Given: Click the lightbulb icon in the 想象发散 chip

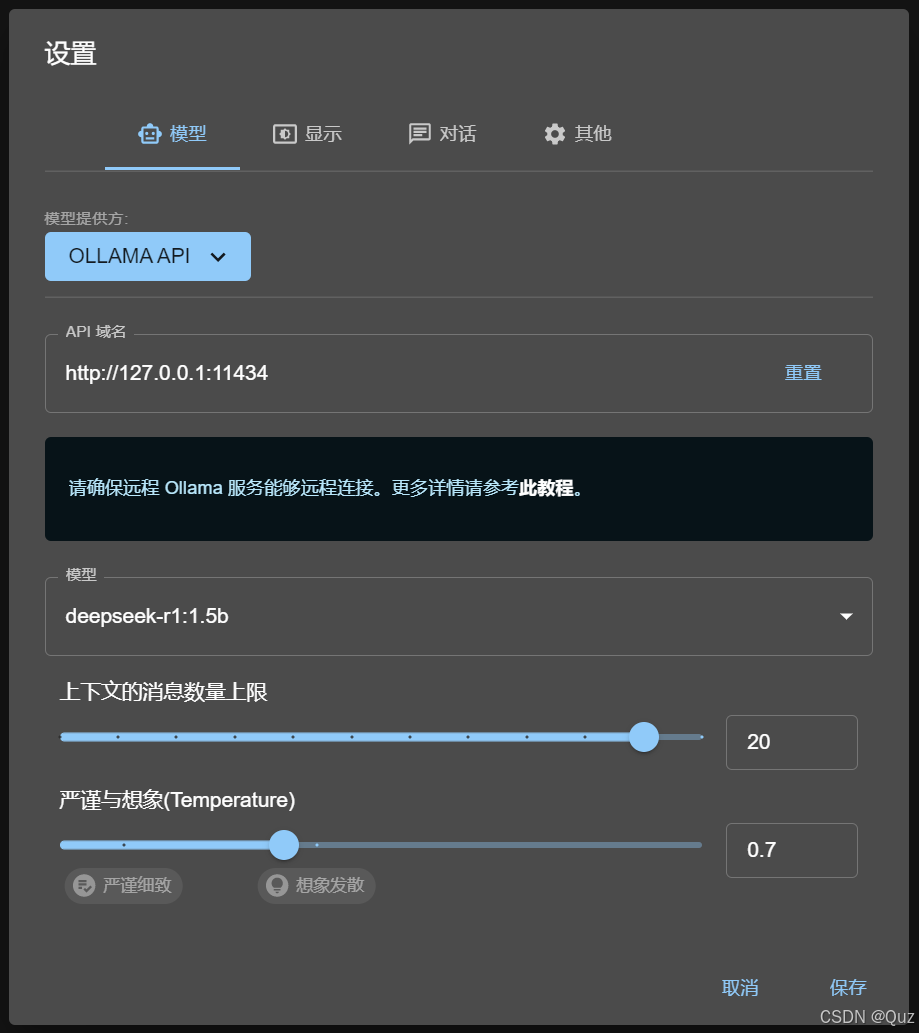Looking at the screenshot, I should (277, 885).
